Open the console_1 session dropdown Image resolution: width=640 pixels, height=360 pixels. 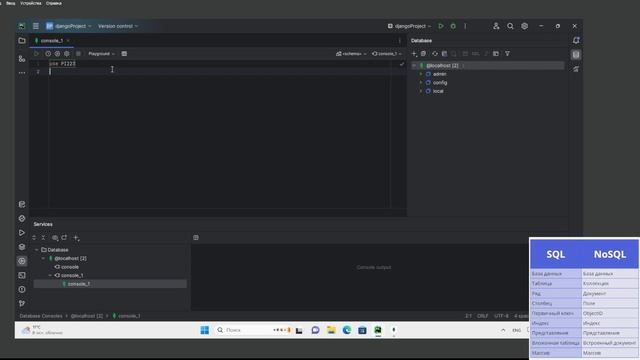[x=387, y=53]
